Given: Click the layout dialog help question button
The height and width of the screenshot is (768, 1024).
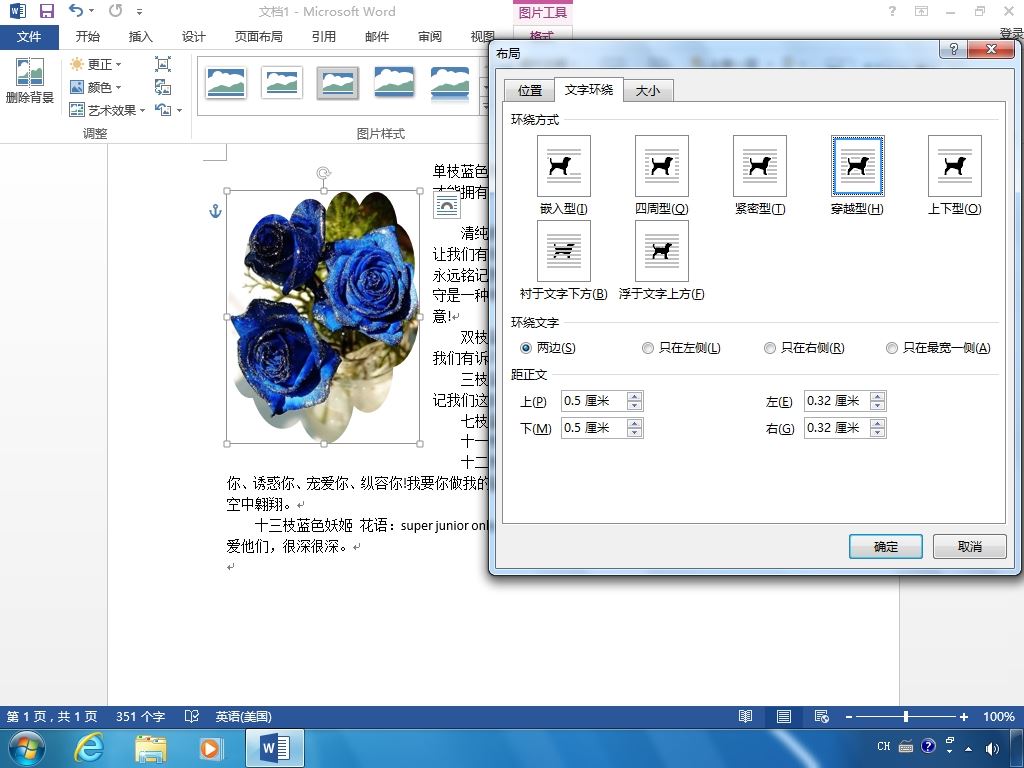Looking at the screenshot, I should (x=953, y=49).
